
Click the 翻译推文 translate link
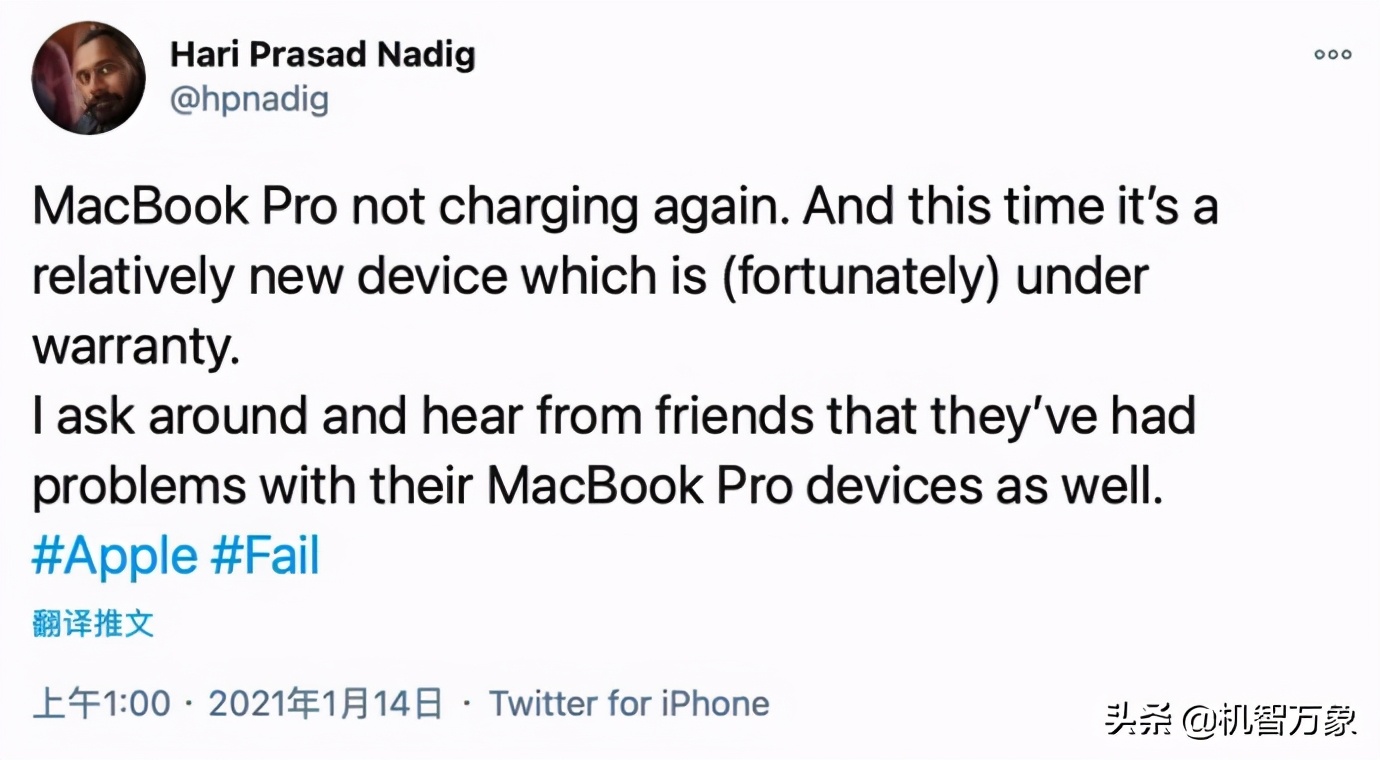93,622
